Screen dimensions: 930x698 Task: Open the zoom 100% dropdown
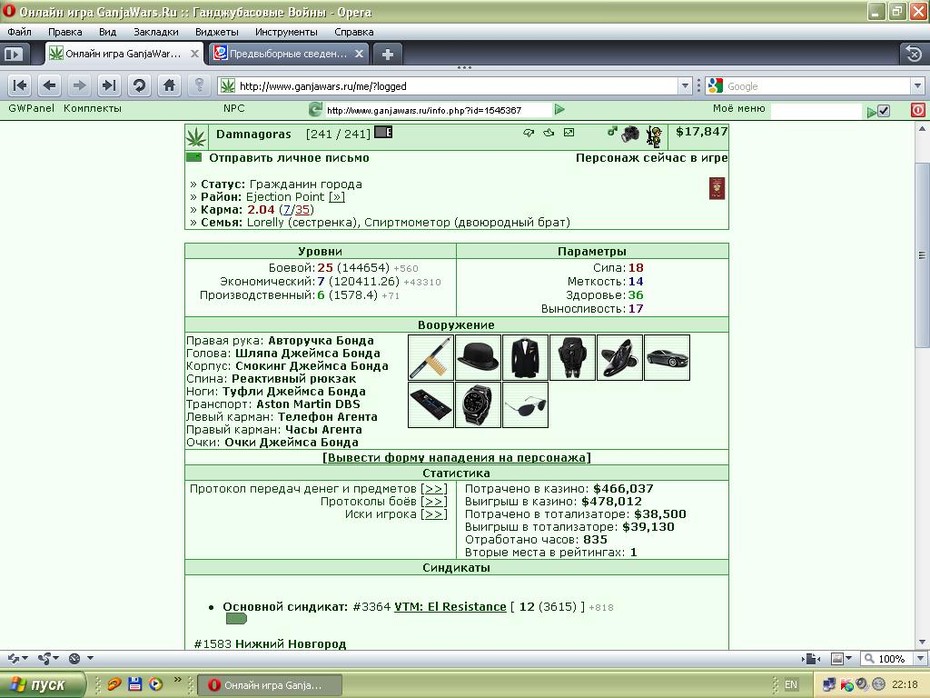[x=920, y=658]
